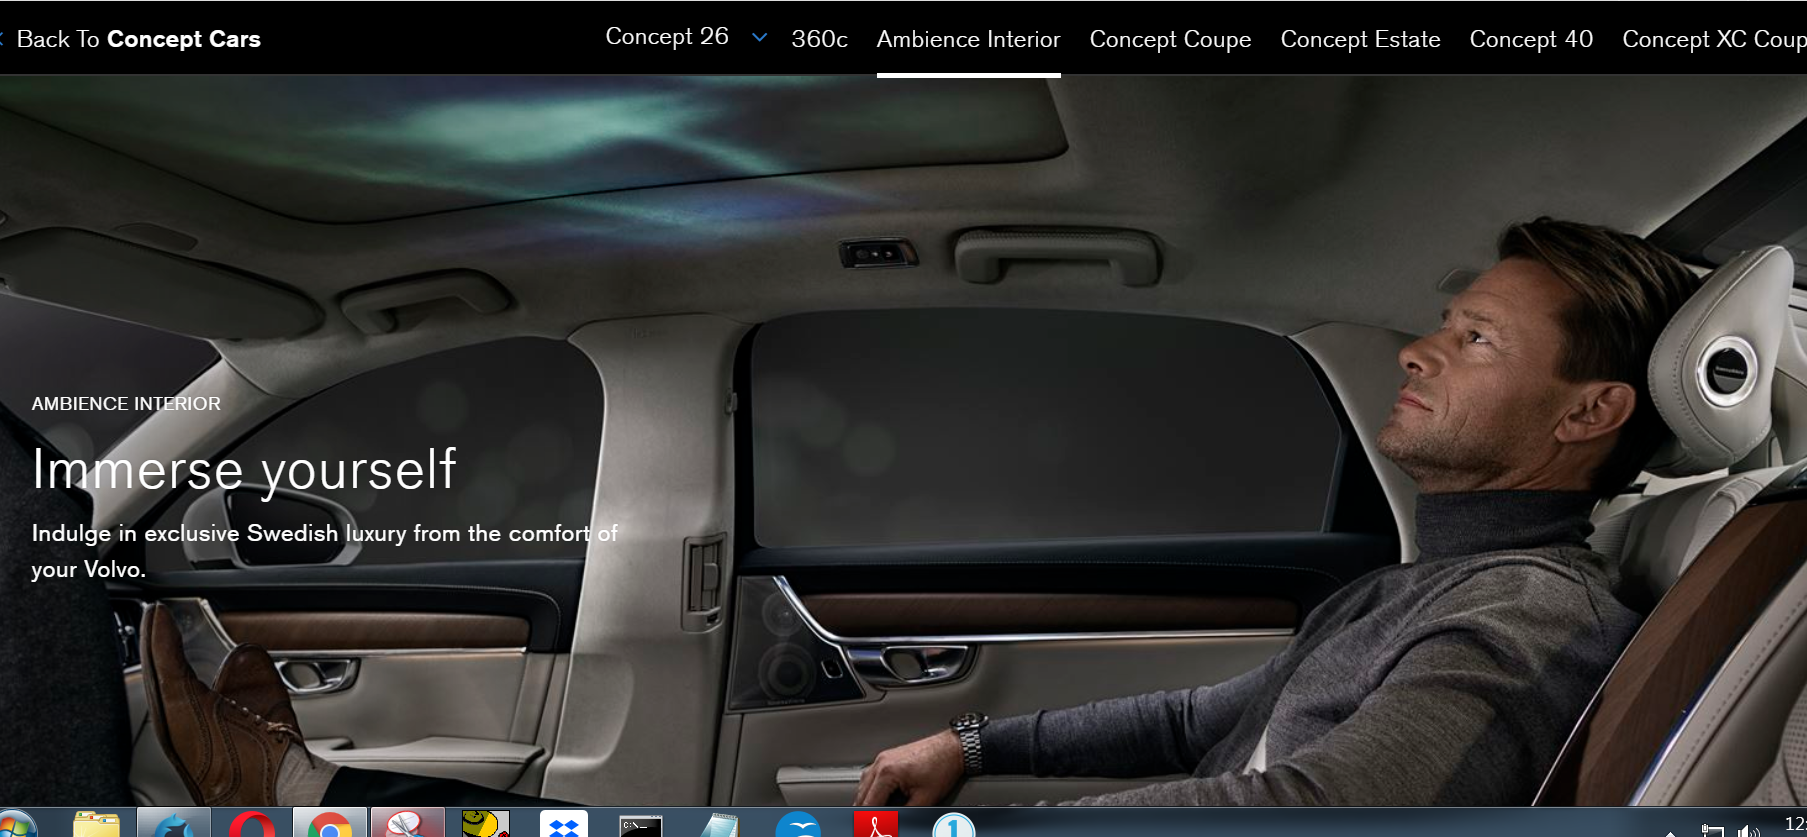Go to the 360c page

pos(819,39)
